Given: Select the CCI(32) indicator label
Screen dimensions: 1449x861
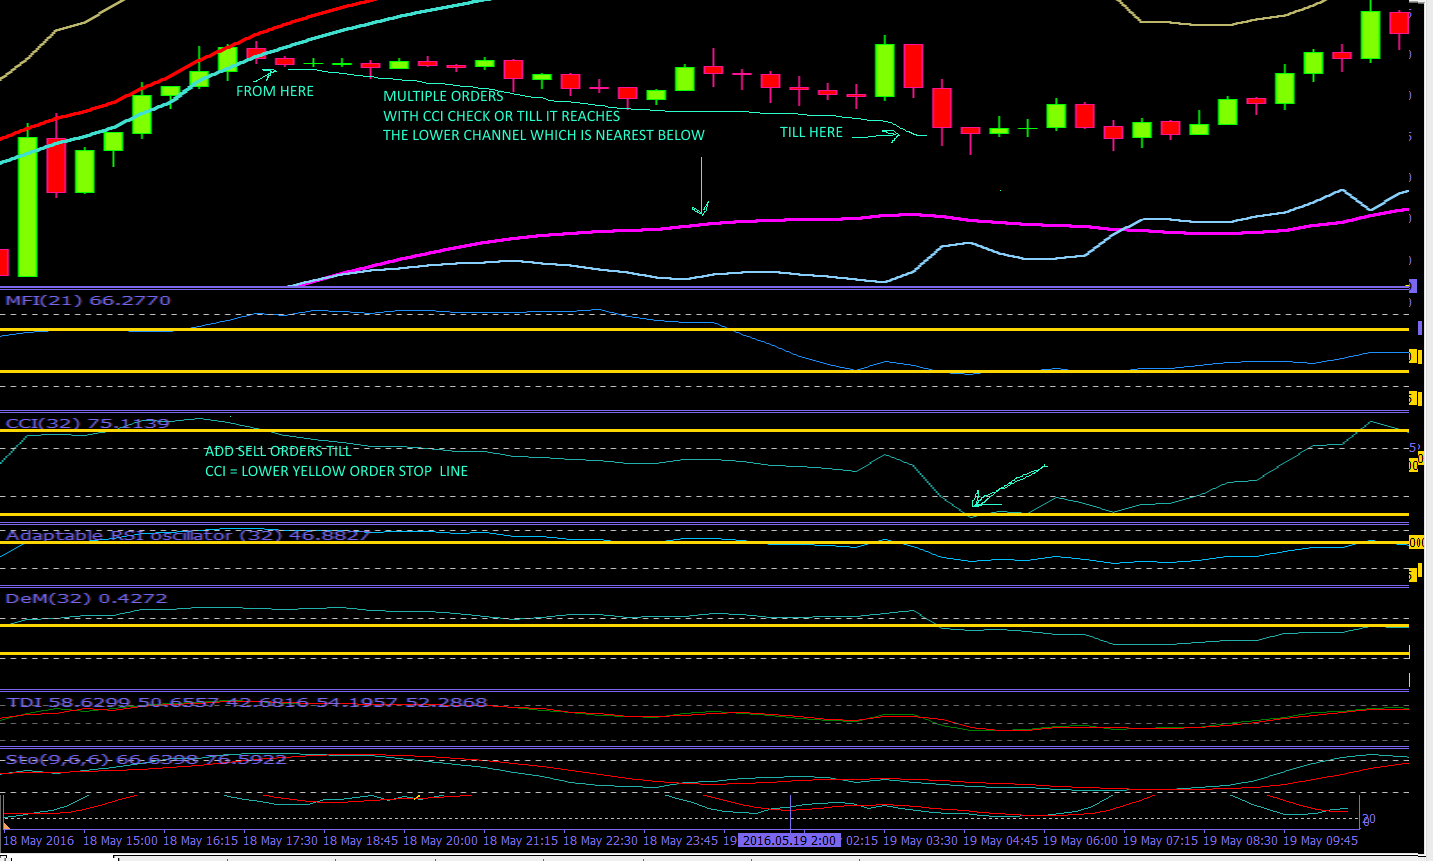Looking at the screenshot, I should [x=87, y=423].
